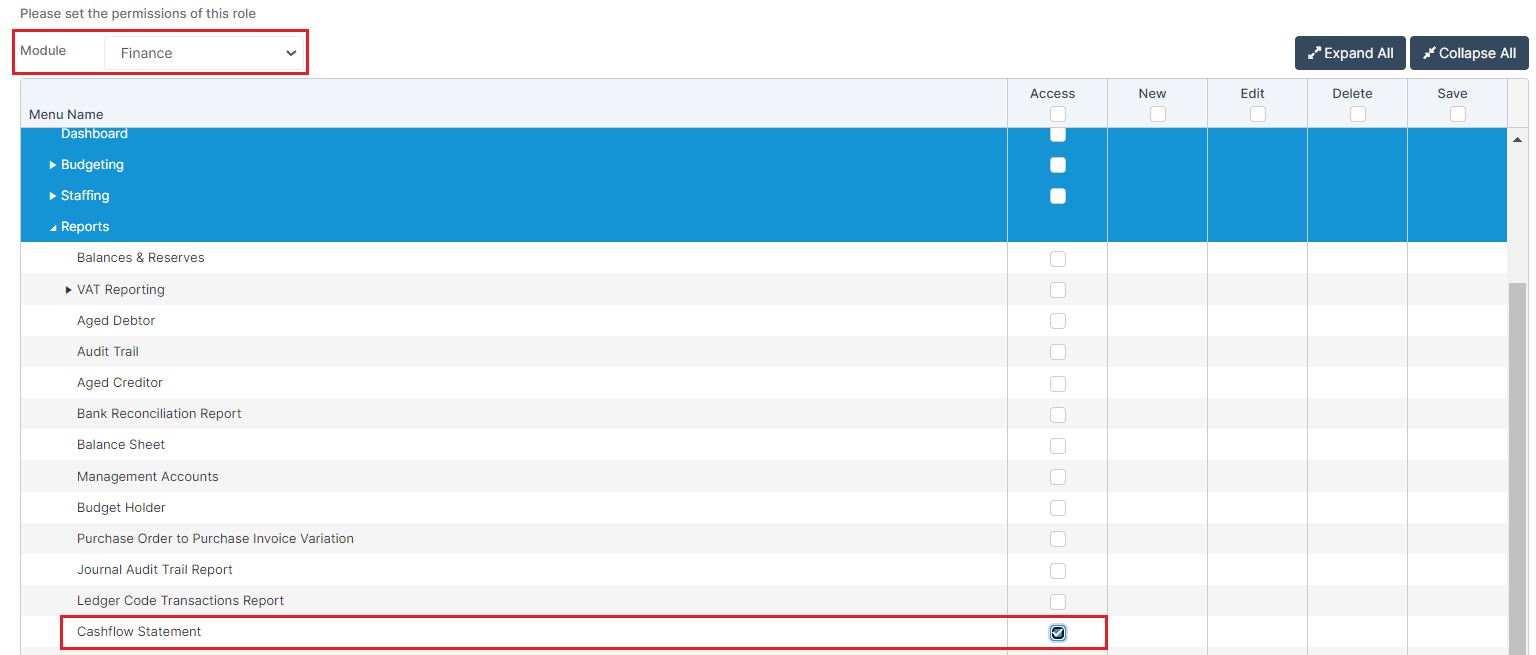Screen dimensions: 1536x655
Task: Toggle the Edit column header checkbox
Action: click(1258, 114)
